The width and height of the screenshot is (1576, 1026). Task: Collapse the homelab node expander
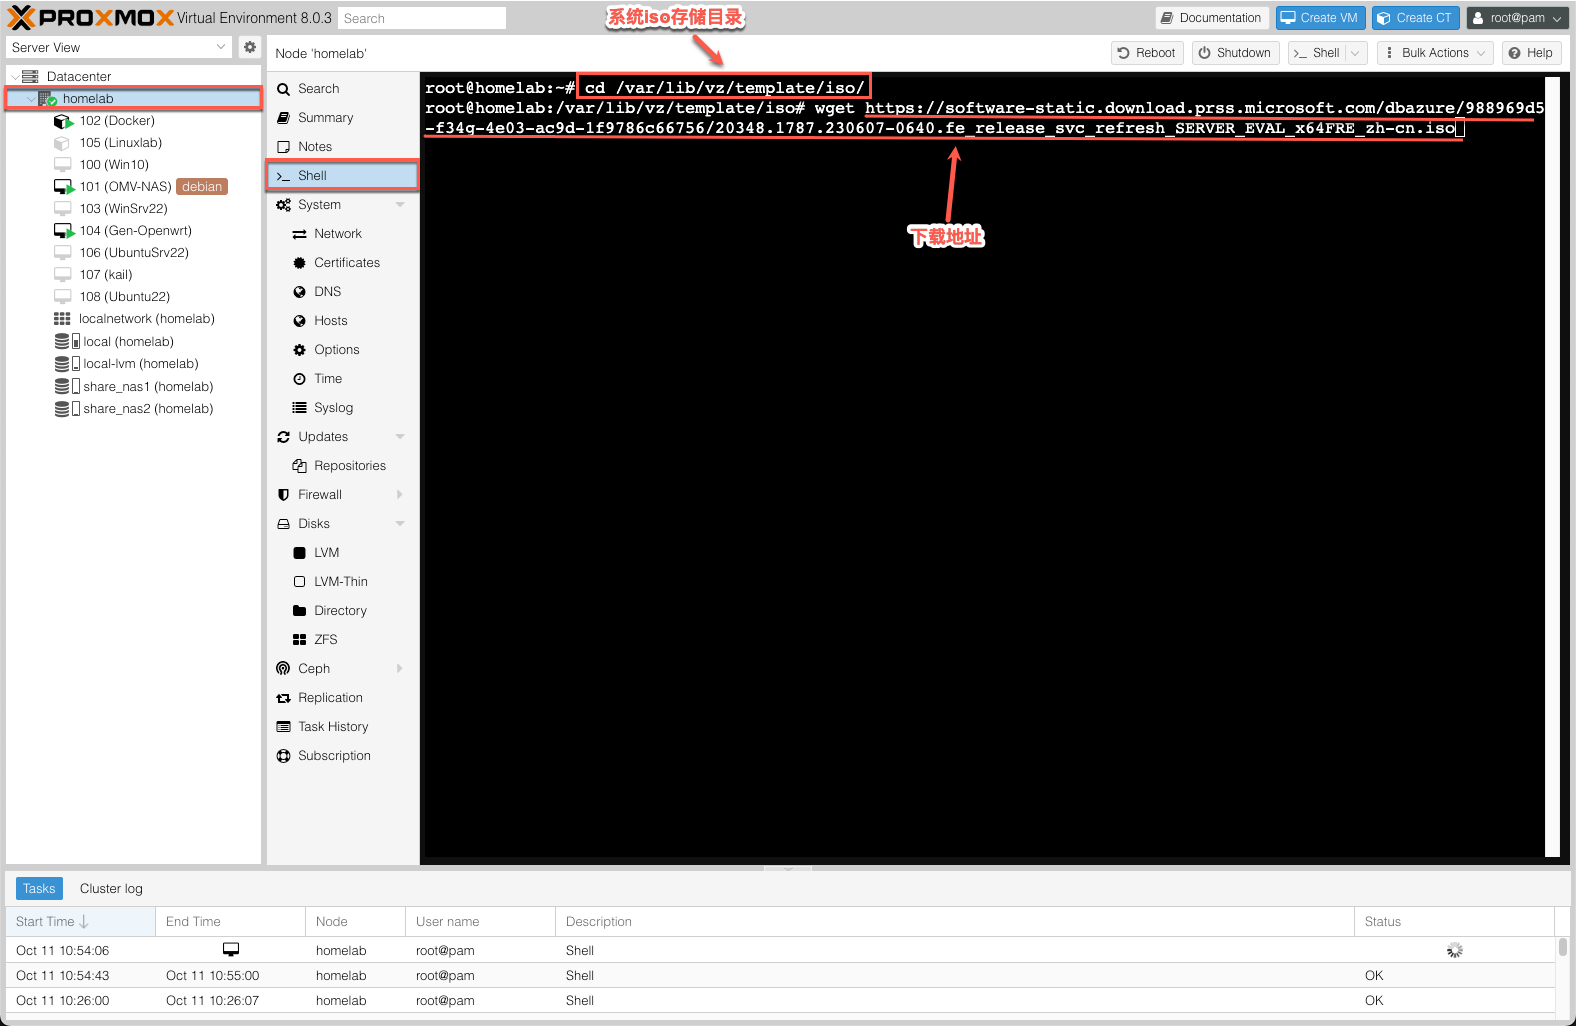coord(30,99)
